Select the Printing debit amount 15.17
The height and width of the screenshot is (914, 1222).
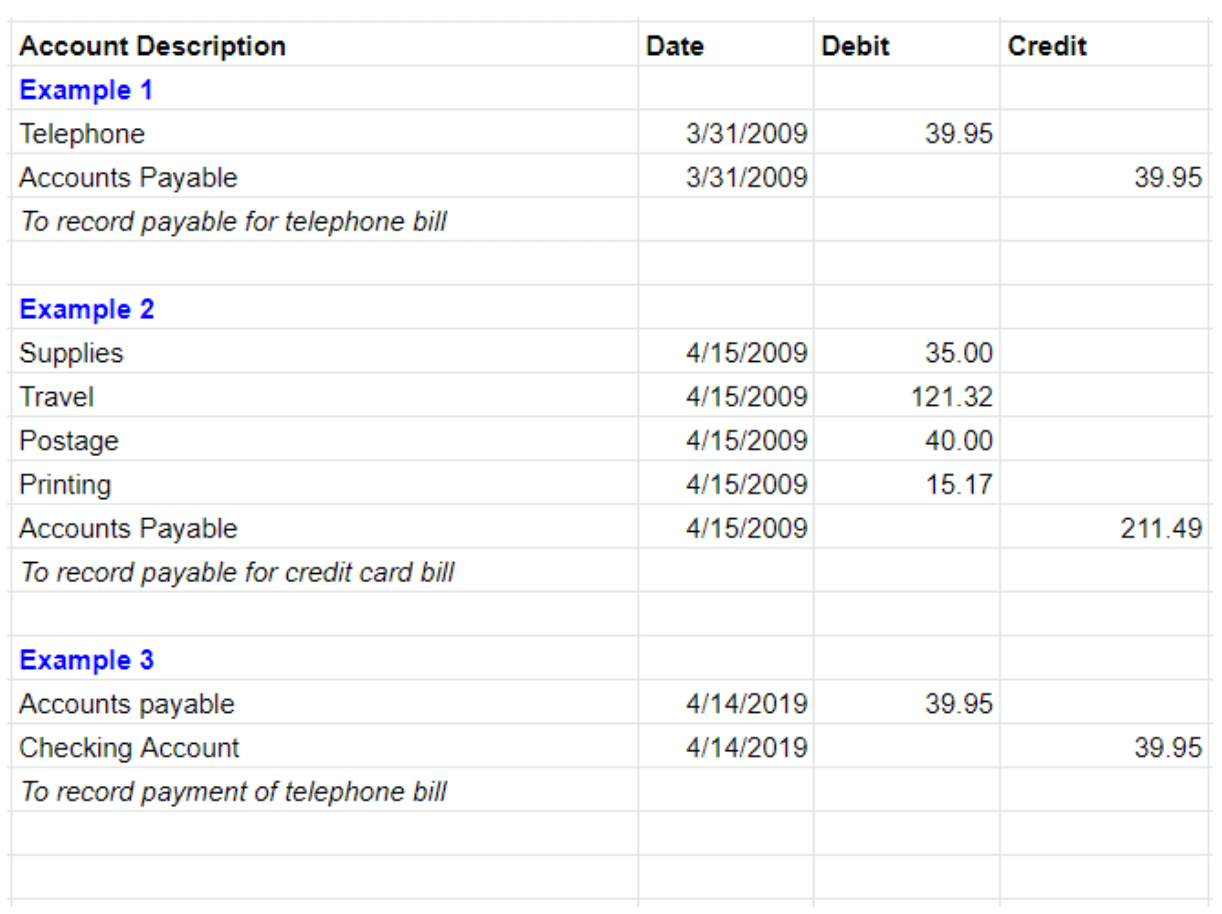tap(958, 485)
